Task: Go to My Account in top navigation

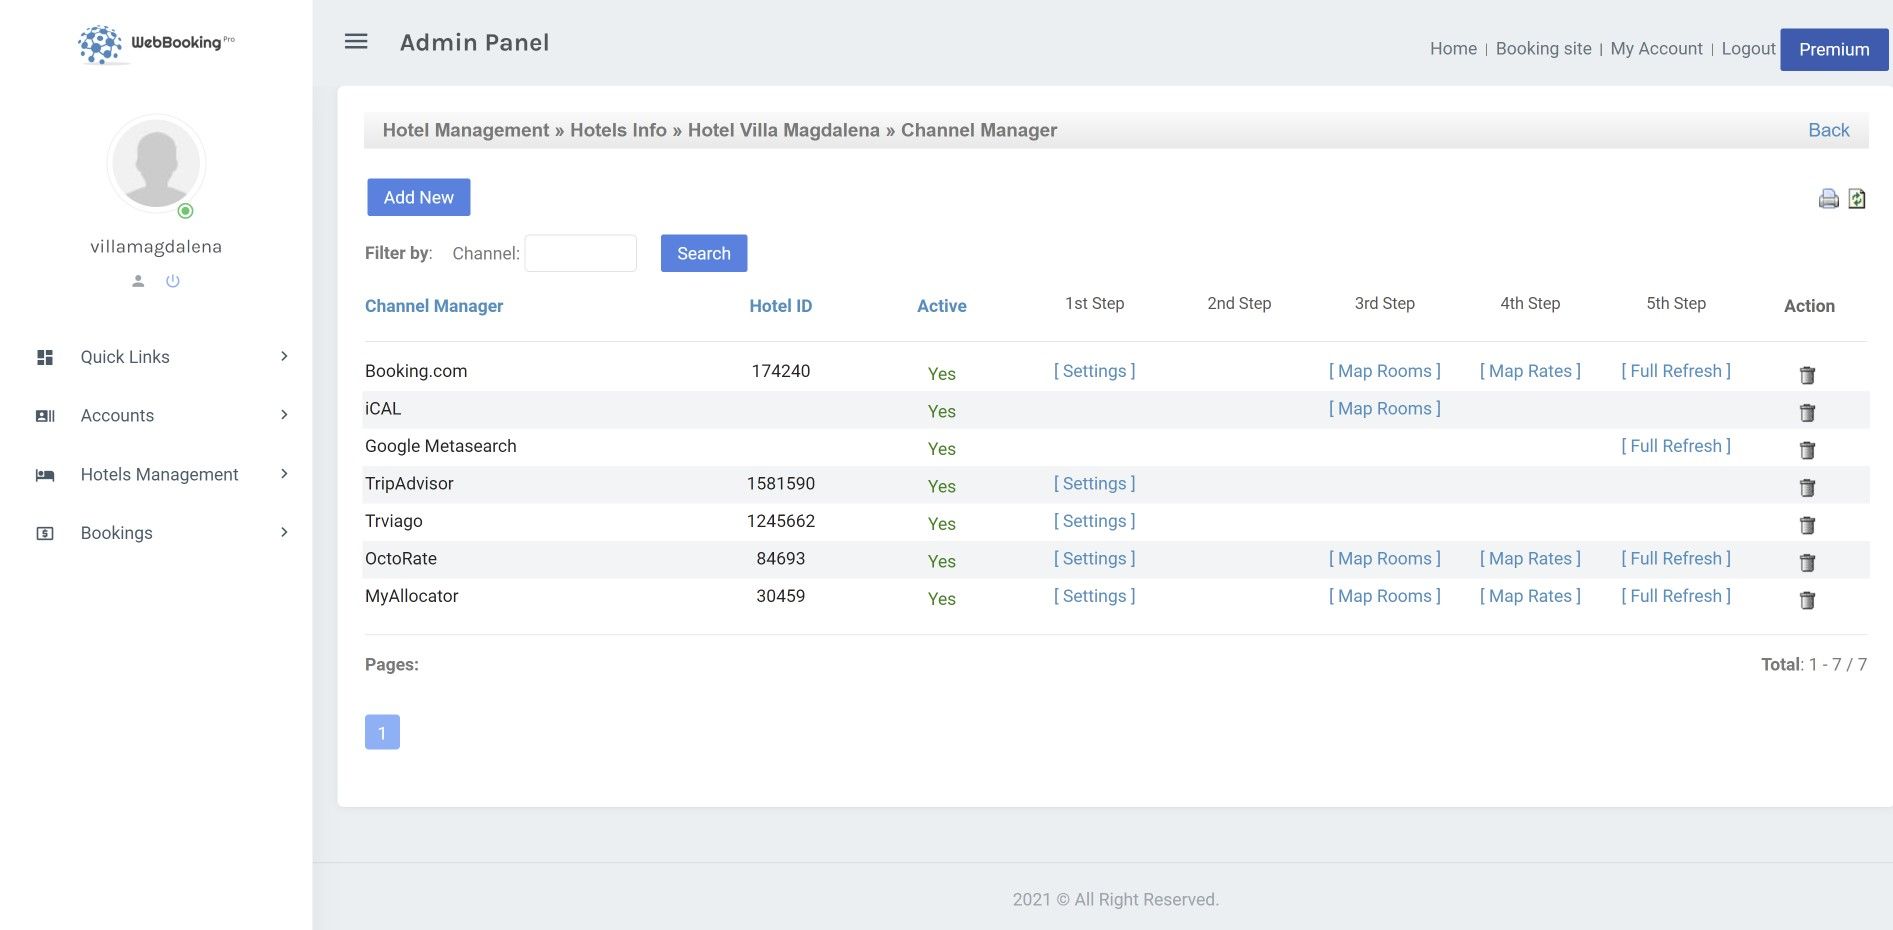Action: point(1656,49)
